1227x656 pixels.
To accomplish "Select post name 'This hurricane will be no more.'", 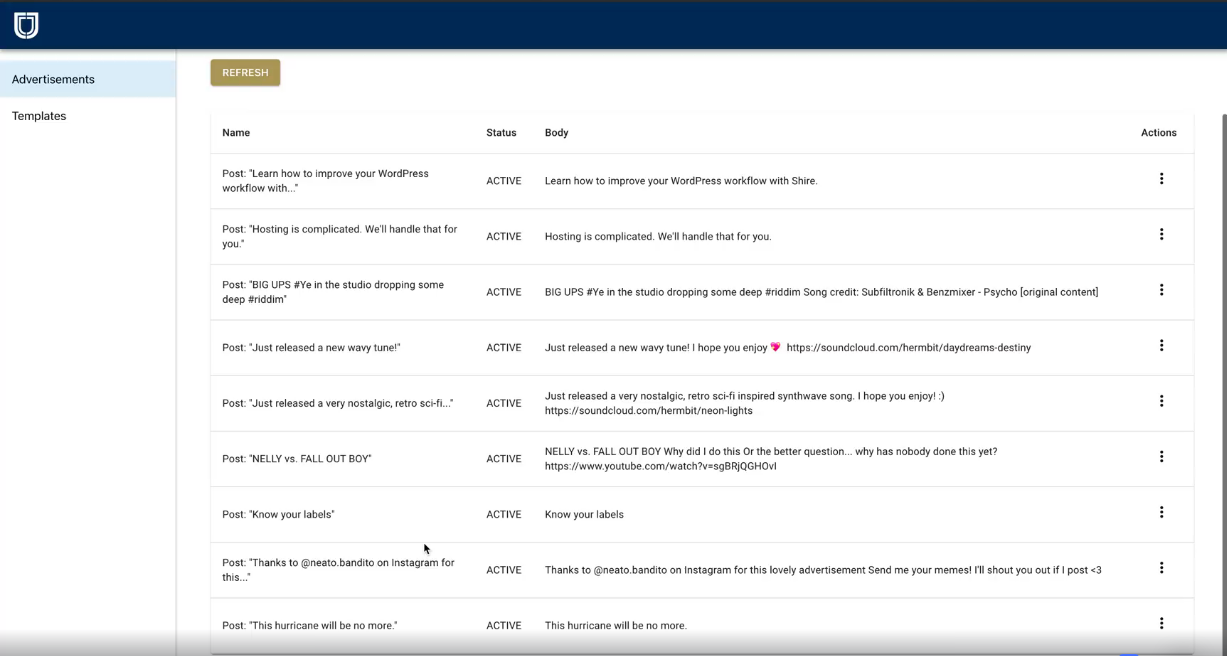I will 310,626.
